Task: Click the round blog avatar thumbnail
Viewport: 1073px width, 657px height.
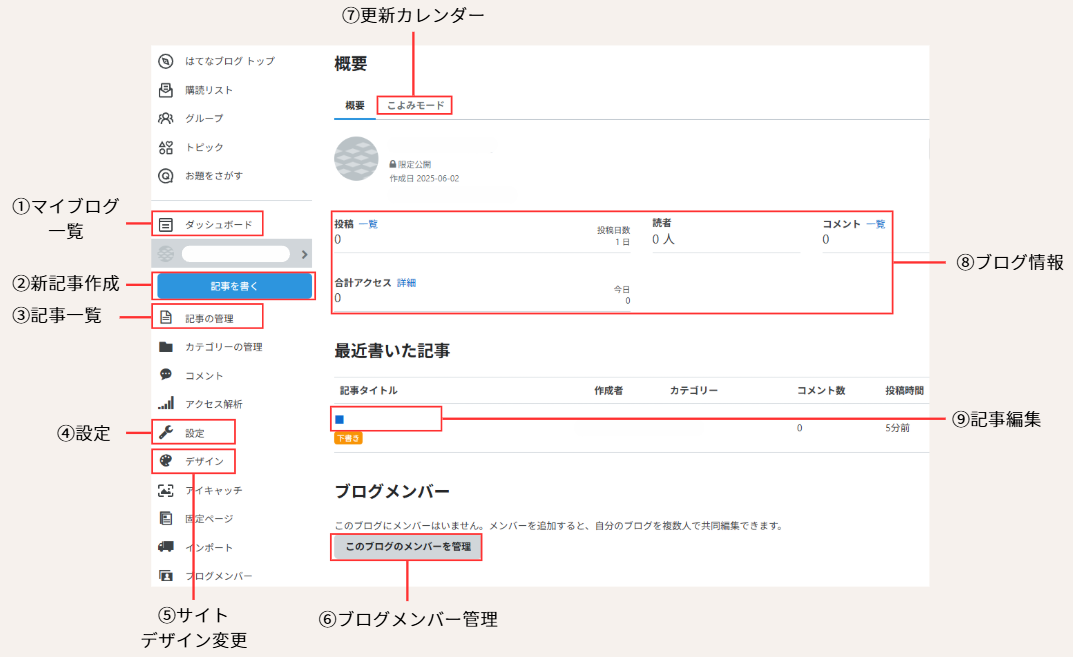Action: (x=356, y=160)
